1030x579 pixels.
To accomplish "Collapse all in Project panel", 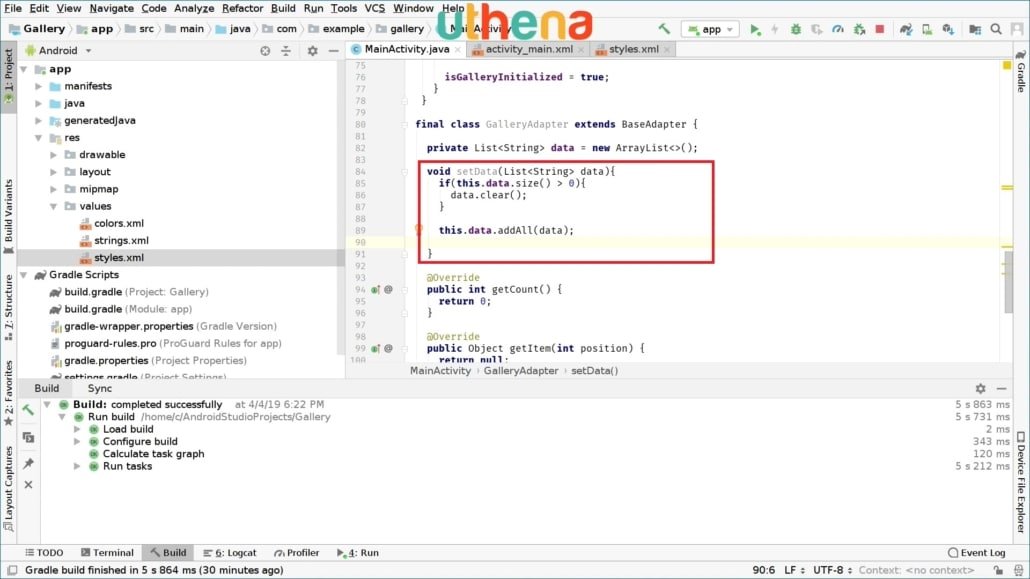I will coord(286,51).
